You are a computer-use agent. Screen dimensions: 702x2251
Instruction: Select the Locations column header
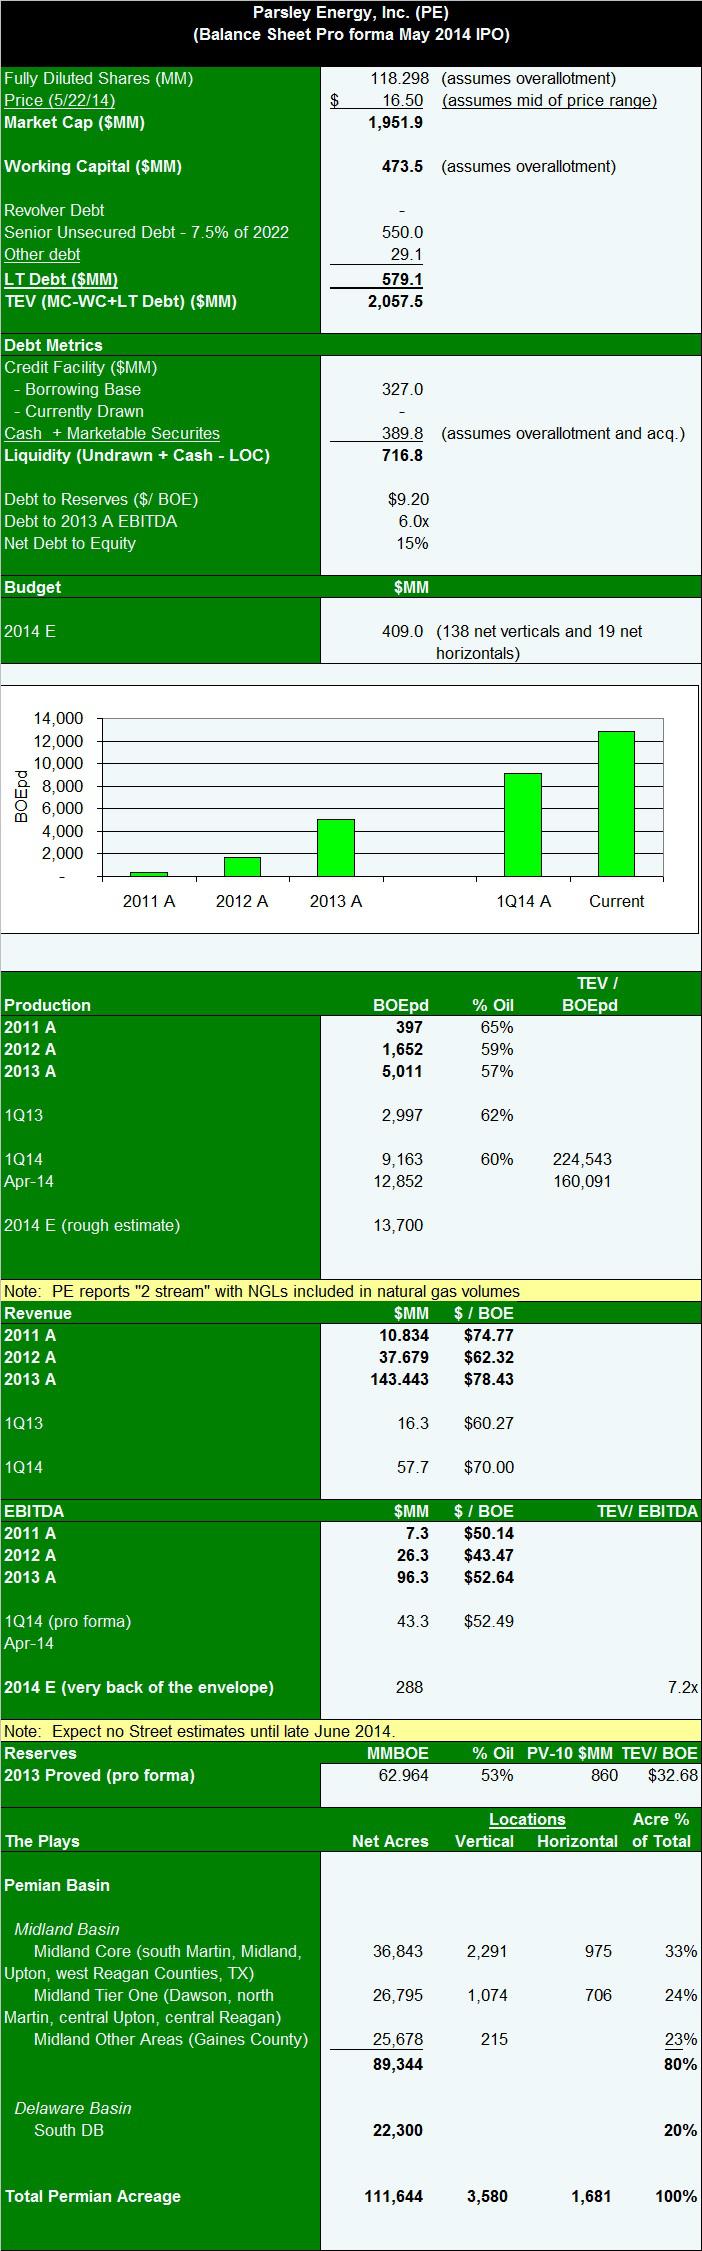pyautogui.click(x=527, y=1820)
